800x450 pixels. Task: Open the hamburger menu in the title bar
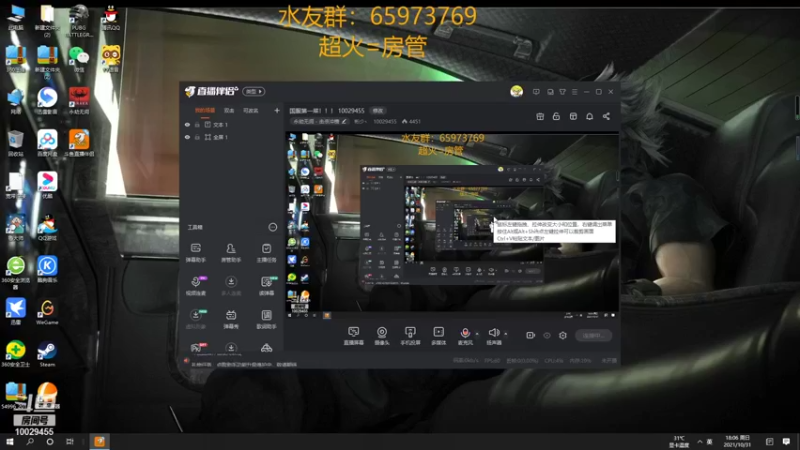(574, 92)
